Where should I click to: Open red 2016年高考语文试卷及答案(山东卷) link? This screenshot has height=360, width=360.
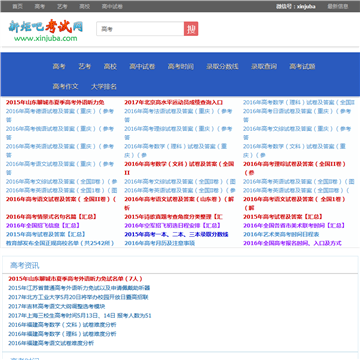[179, 203]
